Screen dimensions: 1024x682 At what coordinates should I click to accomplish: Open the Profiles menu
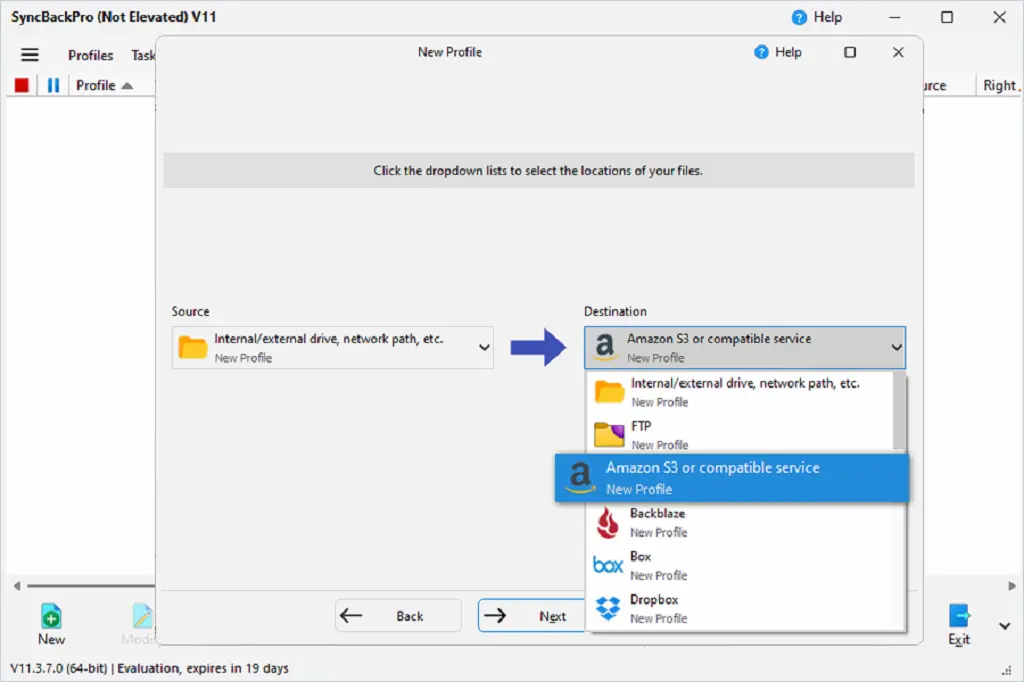pos(90,55)
